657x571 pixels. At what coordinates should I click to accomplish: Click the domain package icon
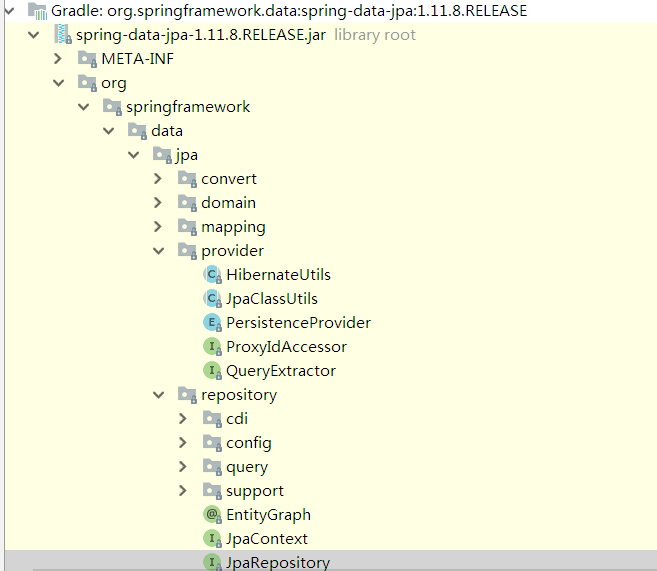point(187,202)
